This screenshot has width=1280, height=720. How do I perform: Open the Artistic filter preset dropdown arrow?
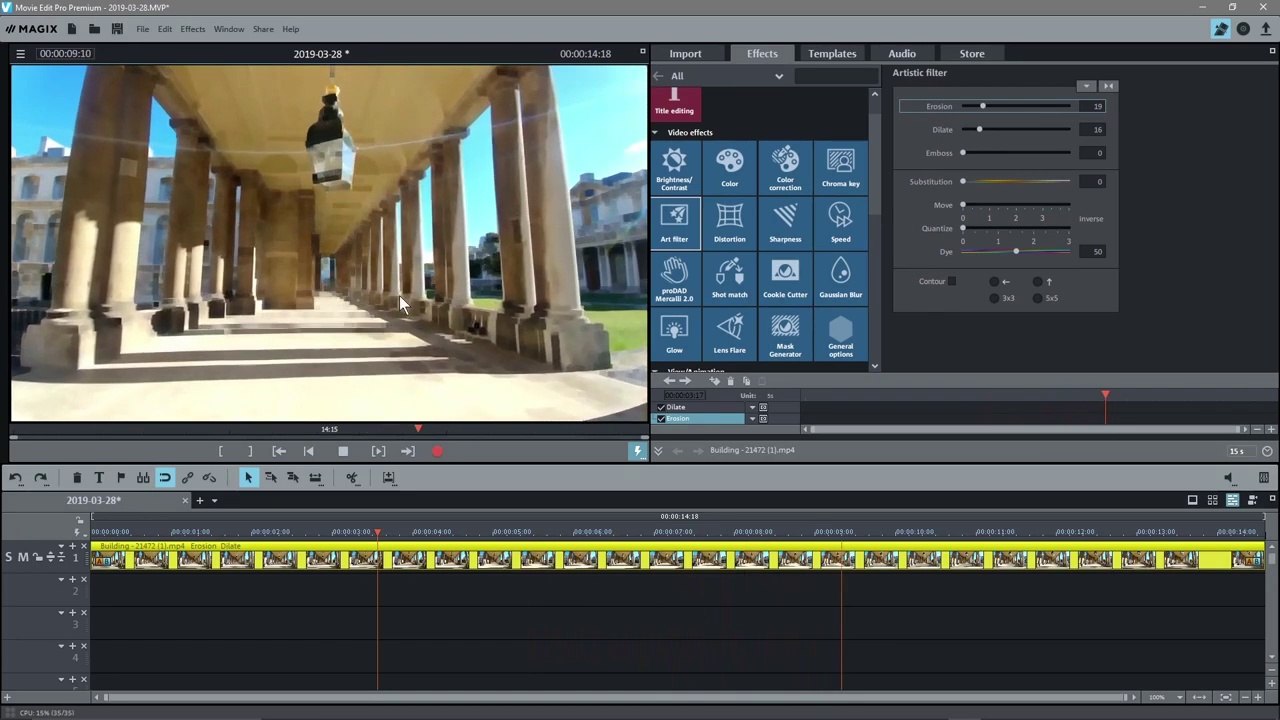coord(1086,86)
